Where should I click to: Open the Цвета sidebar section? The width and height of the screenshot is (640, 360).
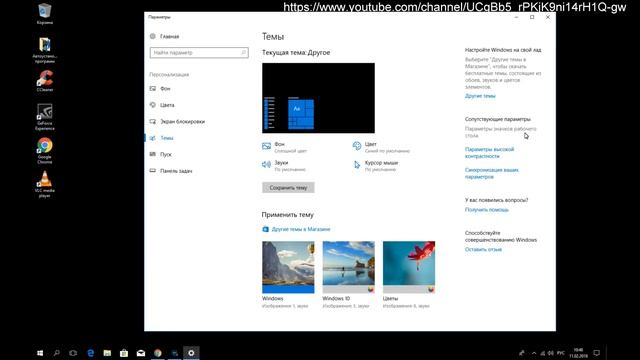(162, 105)
